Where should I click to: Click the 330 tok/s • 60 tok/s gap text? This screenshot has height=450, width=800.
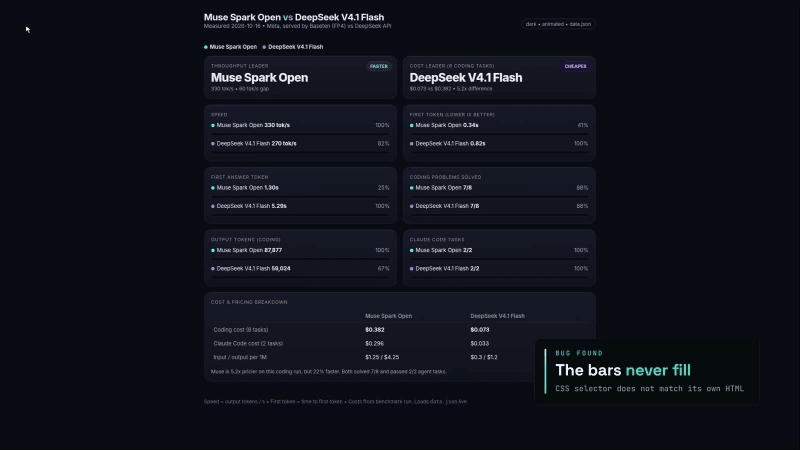click(x=240, y=89)
